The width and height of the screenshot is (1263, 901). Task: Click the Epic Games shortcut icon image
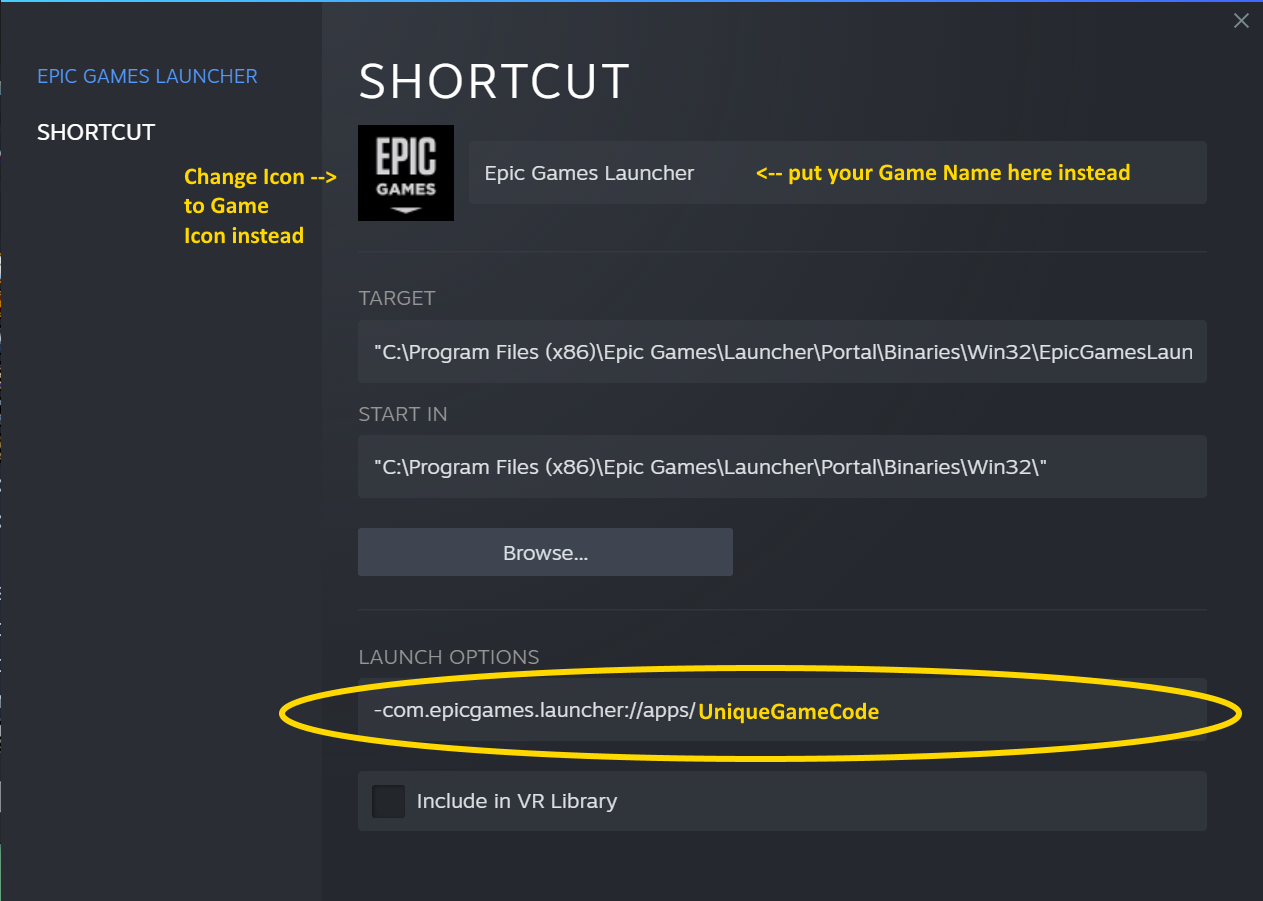[406, 173]
